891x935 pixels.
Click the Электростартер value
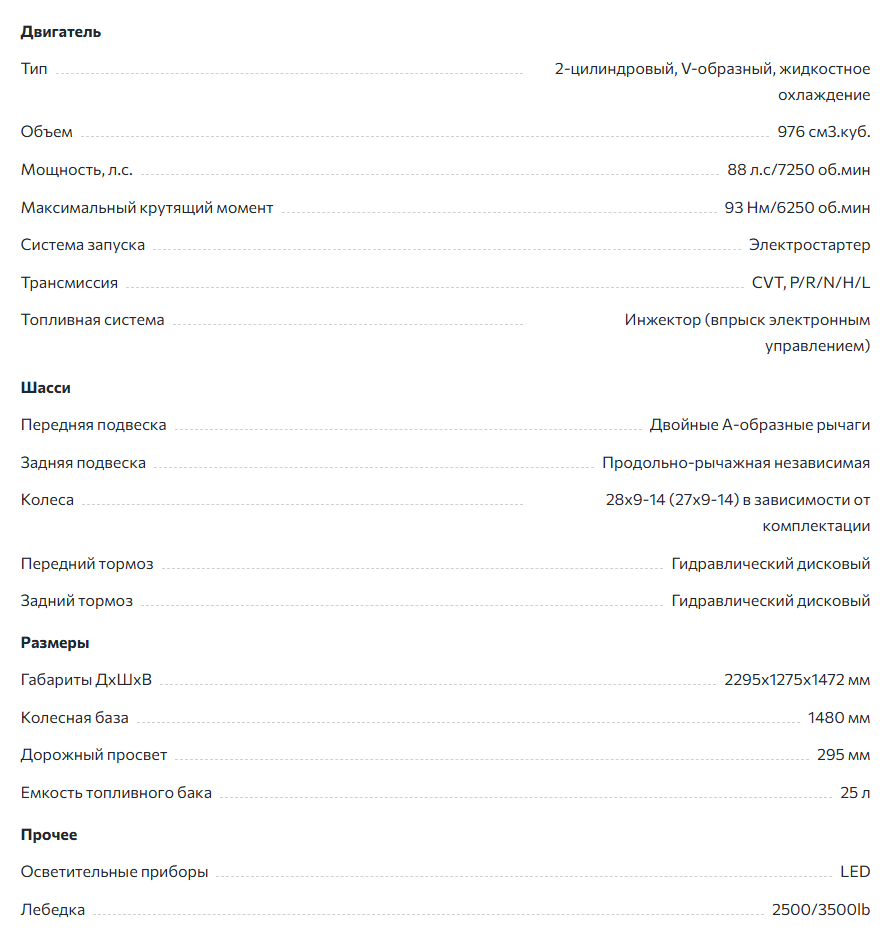(809, 245)
